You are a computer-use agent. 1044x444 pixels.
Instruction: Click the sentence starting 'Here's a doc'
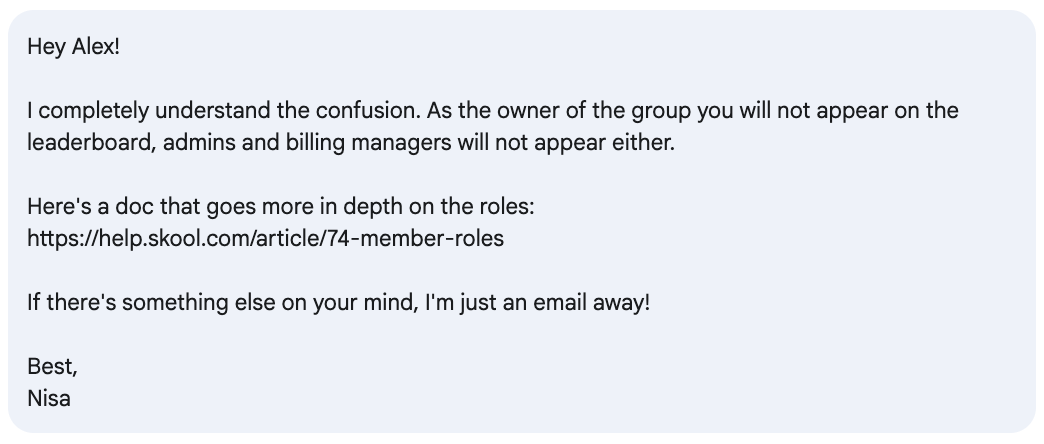pos(281,206)
